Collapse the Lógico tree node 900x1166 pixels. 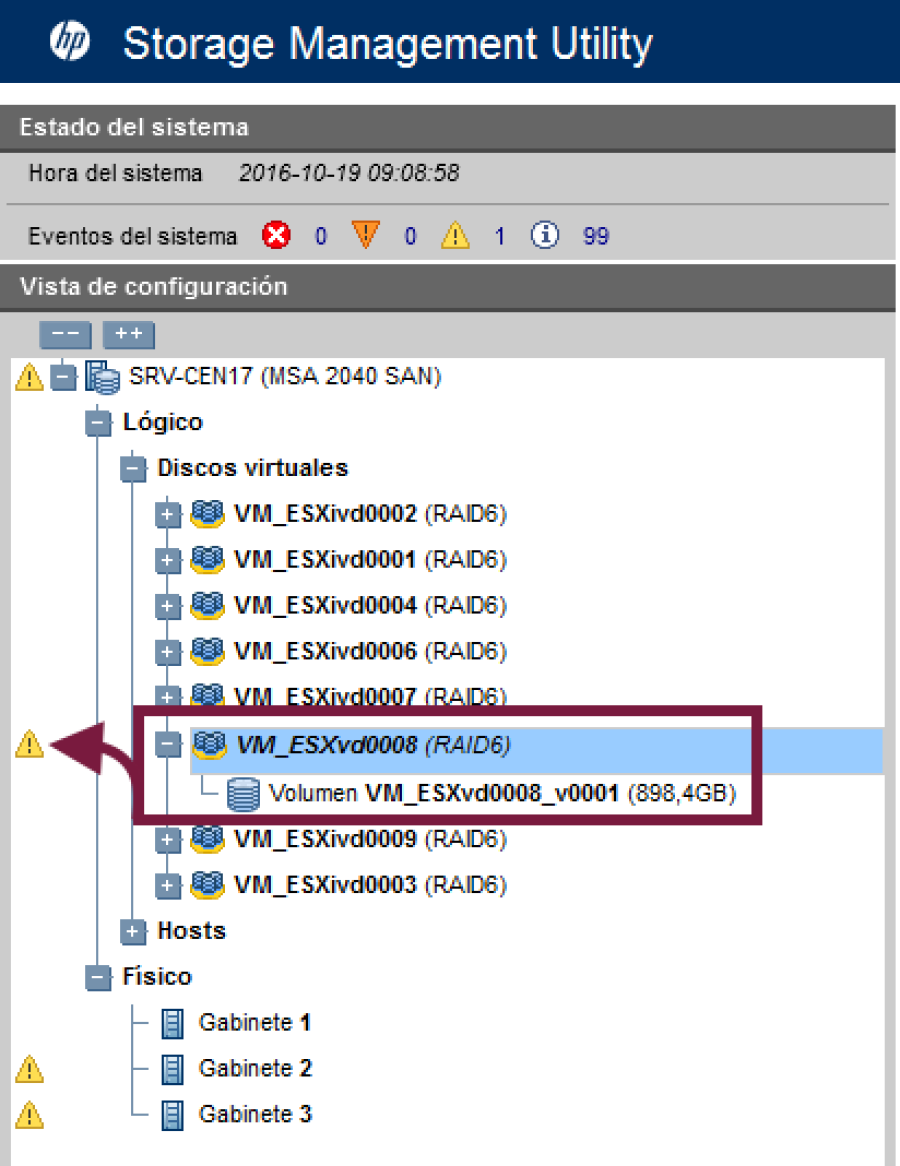pyautogui.click(x=98, y=423)
